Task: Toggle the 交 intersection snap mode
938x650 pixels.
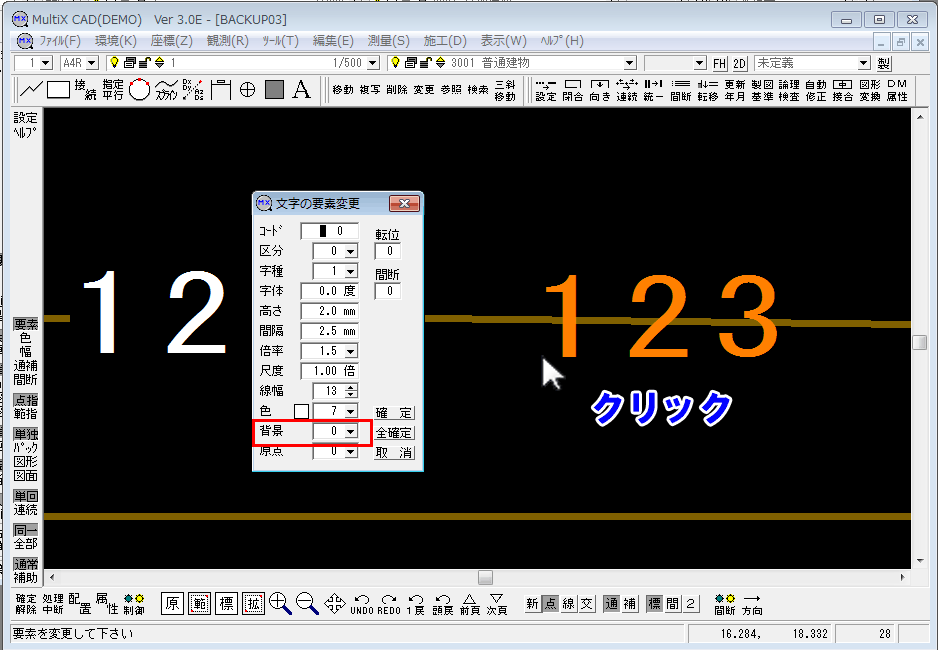Action: [x=587, y=604]
